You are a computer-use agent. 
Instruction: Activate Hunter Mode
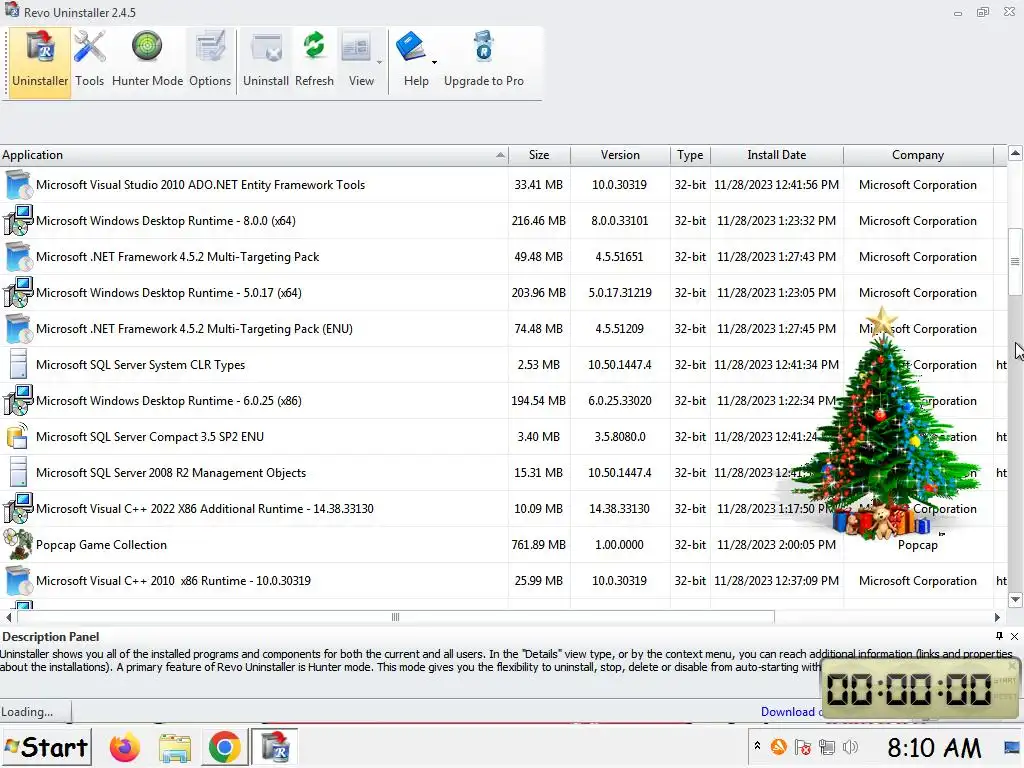pos(147,62)
